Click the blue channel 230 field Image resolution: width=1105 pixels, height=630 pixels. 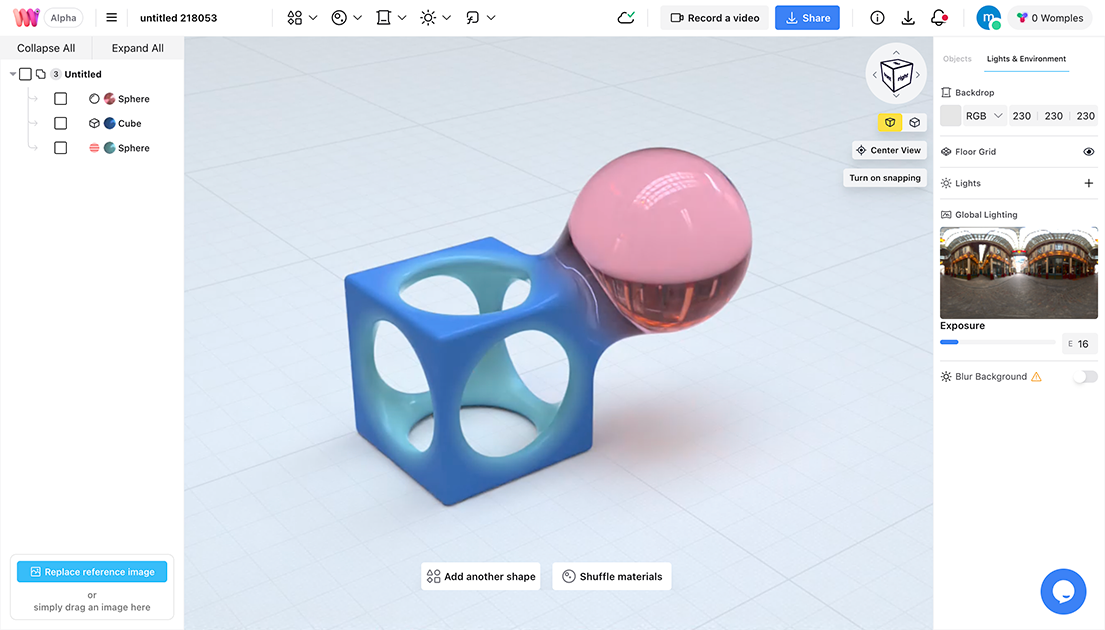[x=1085, y=116]
